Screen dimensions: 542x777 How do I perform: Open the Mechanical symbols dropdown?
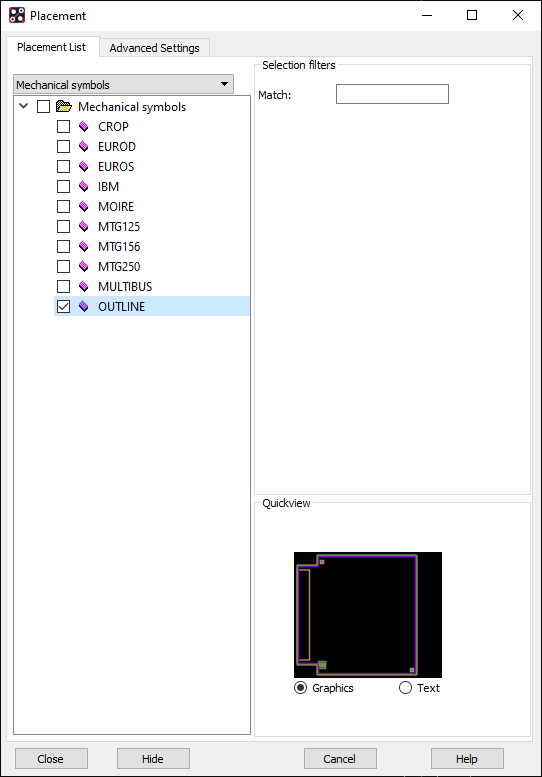pyautogui.click(x=123, y=84)
